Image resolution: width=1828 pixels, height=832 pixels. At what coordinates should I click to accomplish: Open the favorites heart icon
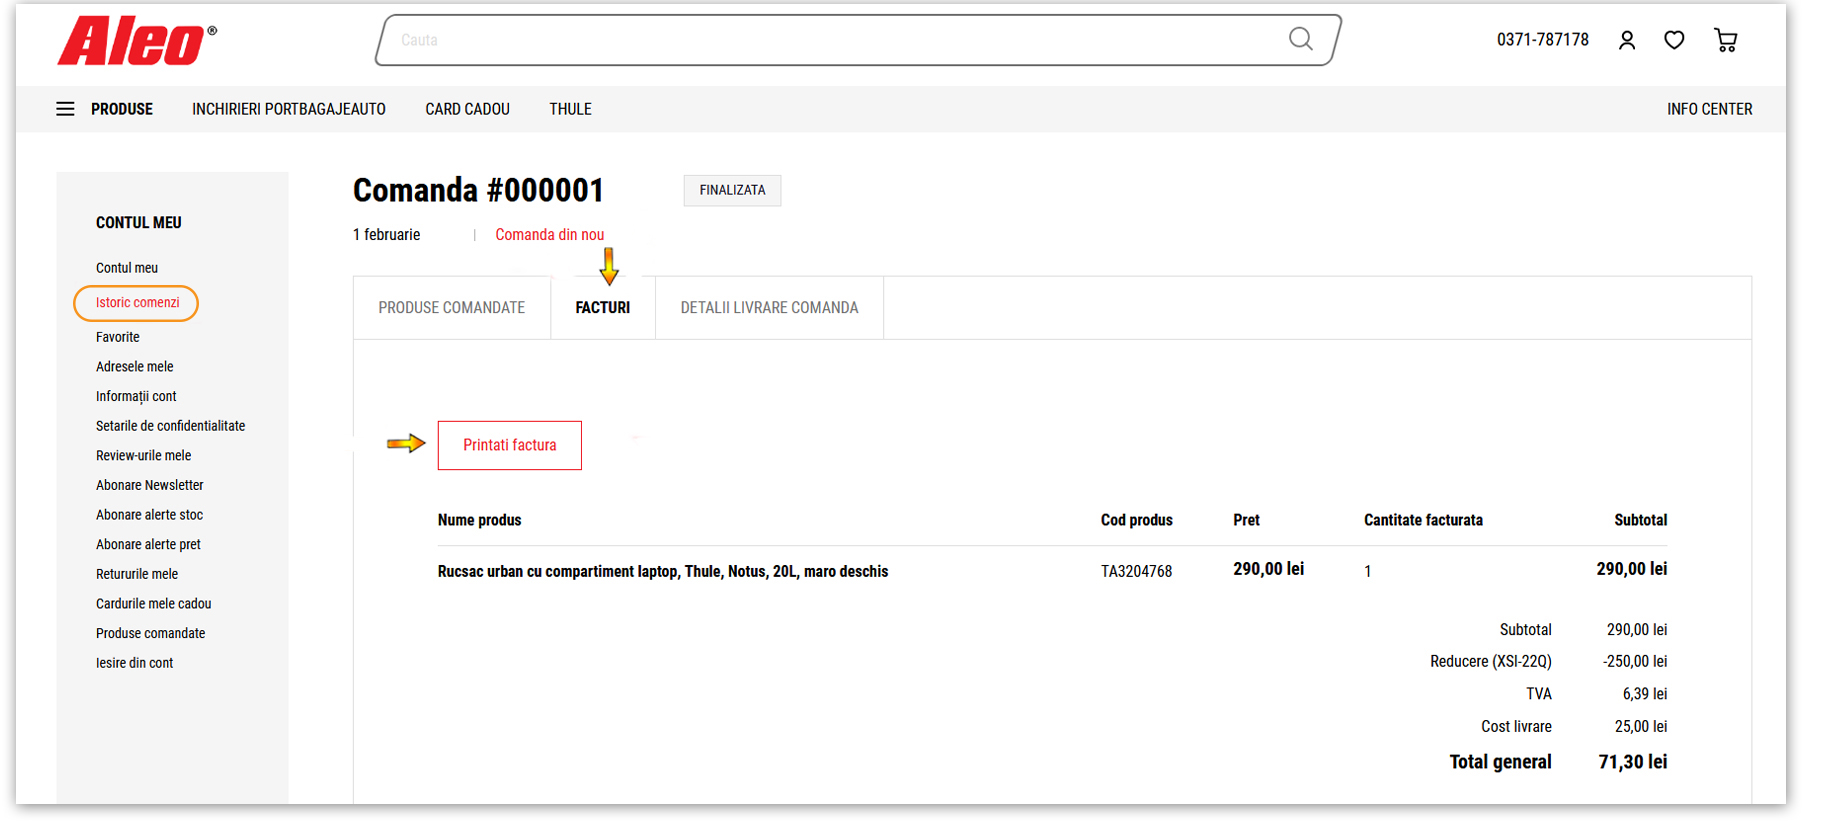(1674, 40)
